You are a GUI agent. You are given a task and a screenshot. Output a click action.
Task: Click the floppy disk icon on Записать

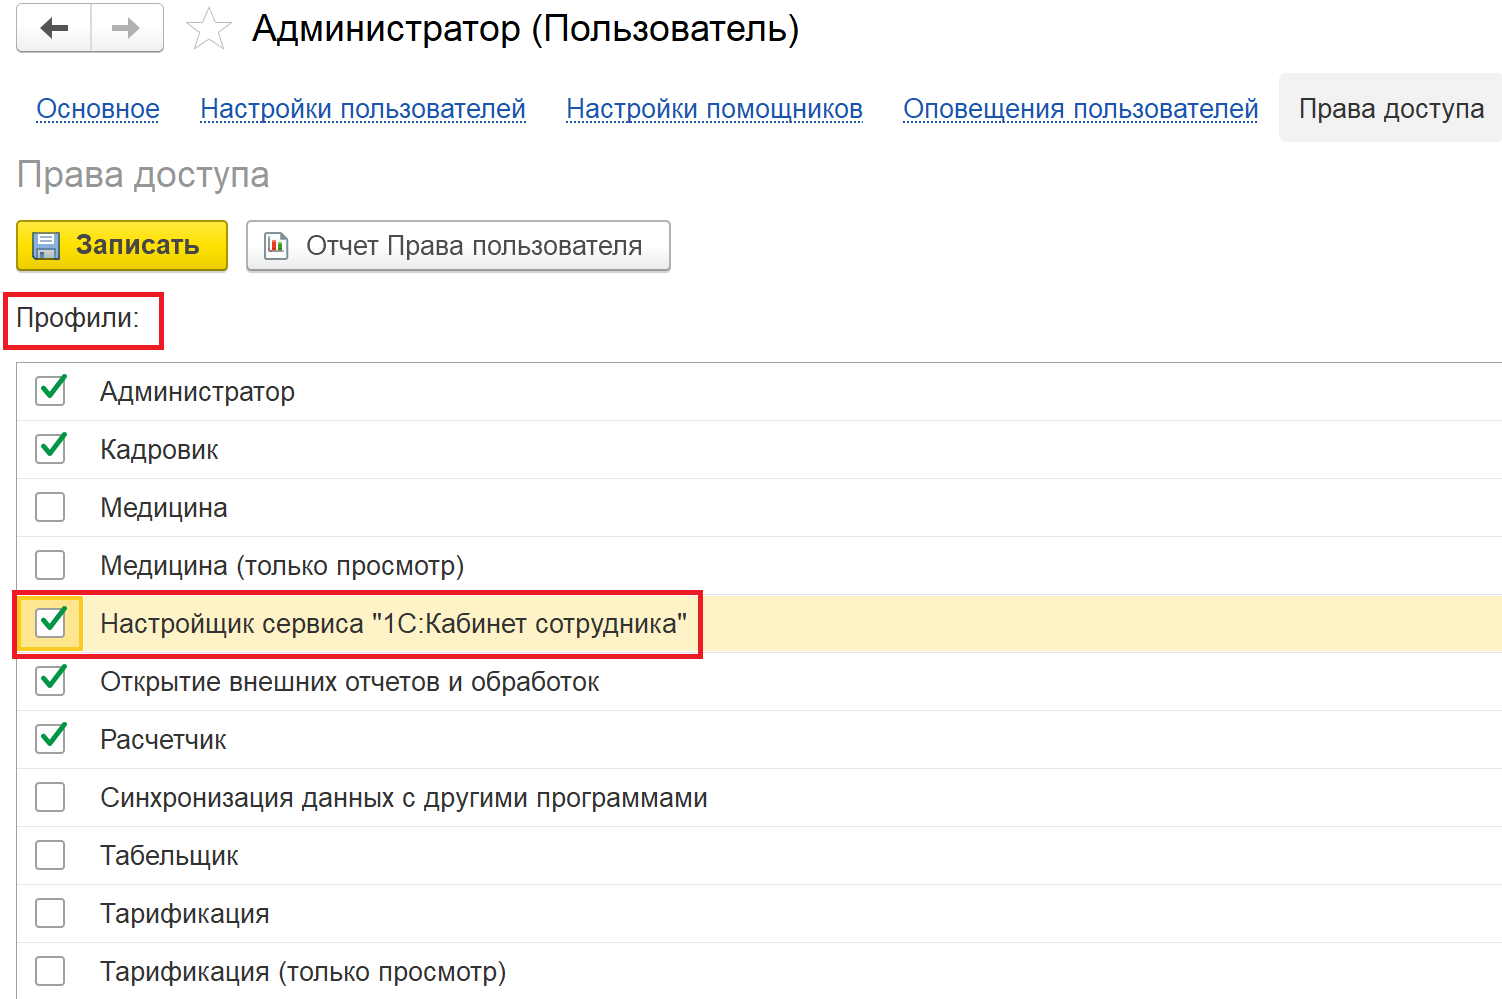point(46,246)
